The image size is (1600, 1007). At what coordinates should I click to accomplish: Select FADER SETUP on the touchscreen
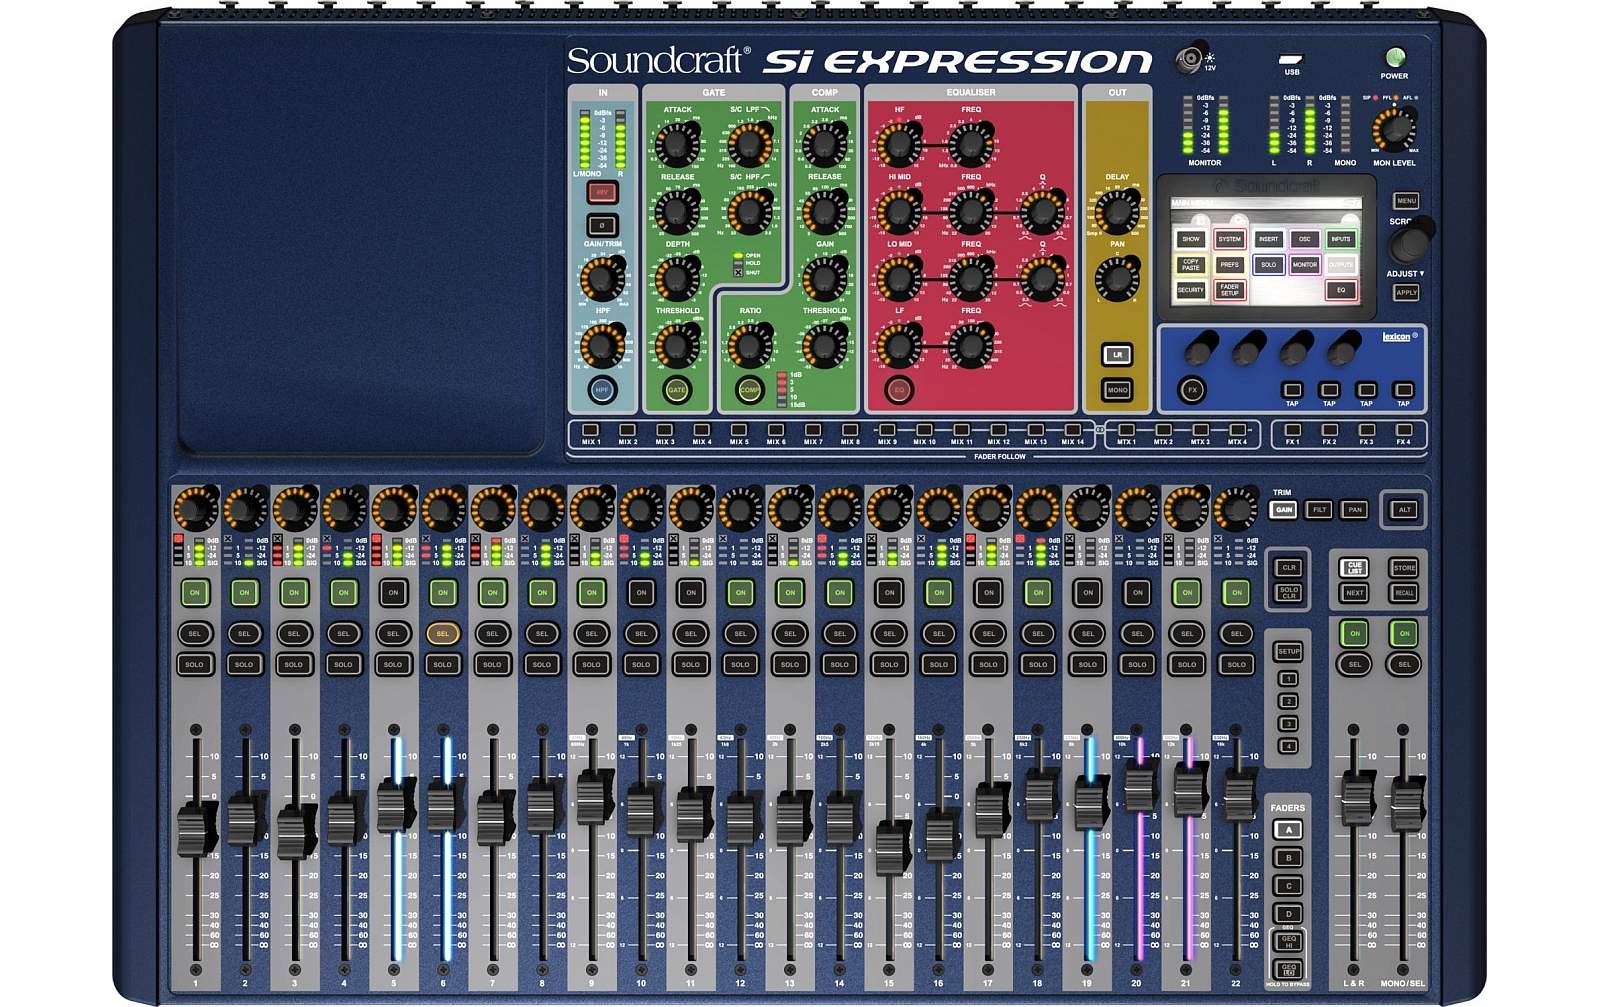[1229, 290]
